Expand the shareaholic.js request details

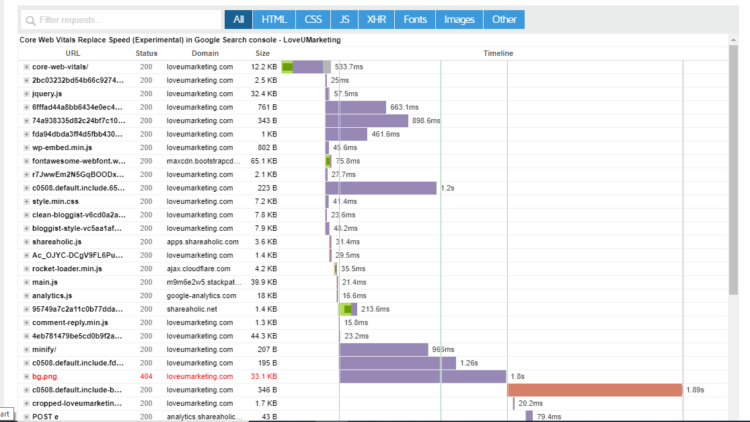point(26,242)
